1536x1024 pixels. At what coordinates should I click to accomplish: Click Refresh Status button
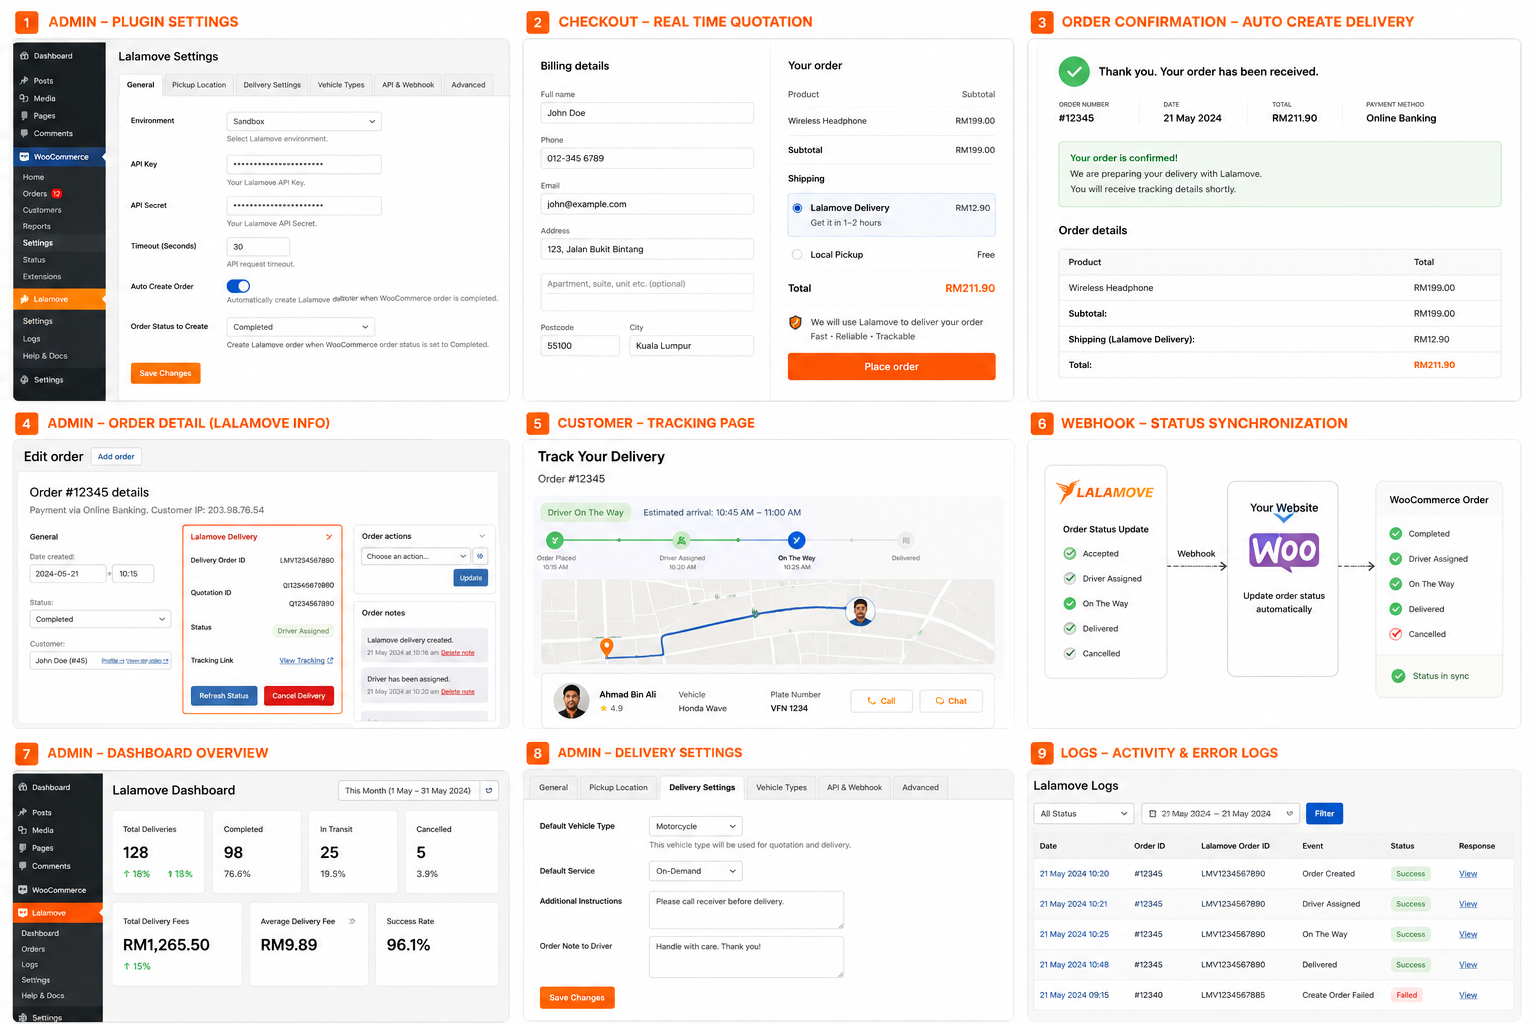click(x=224, y=696)
